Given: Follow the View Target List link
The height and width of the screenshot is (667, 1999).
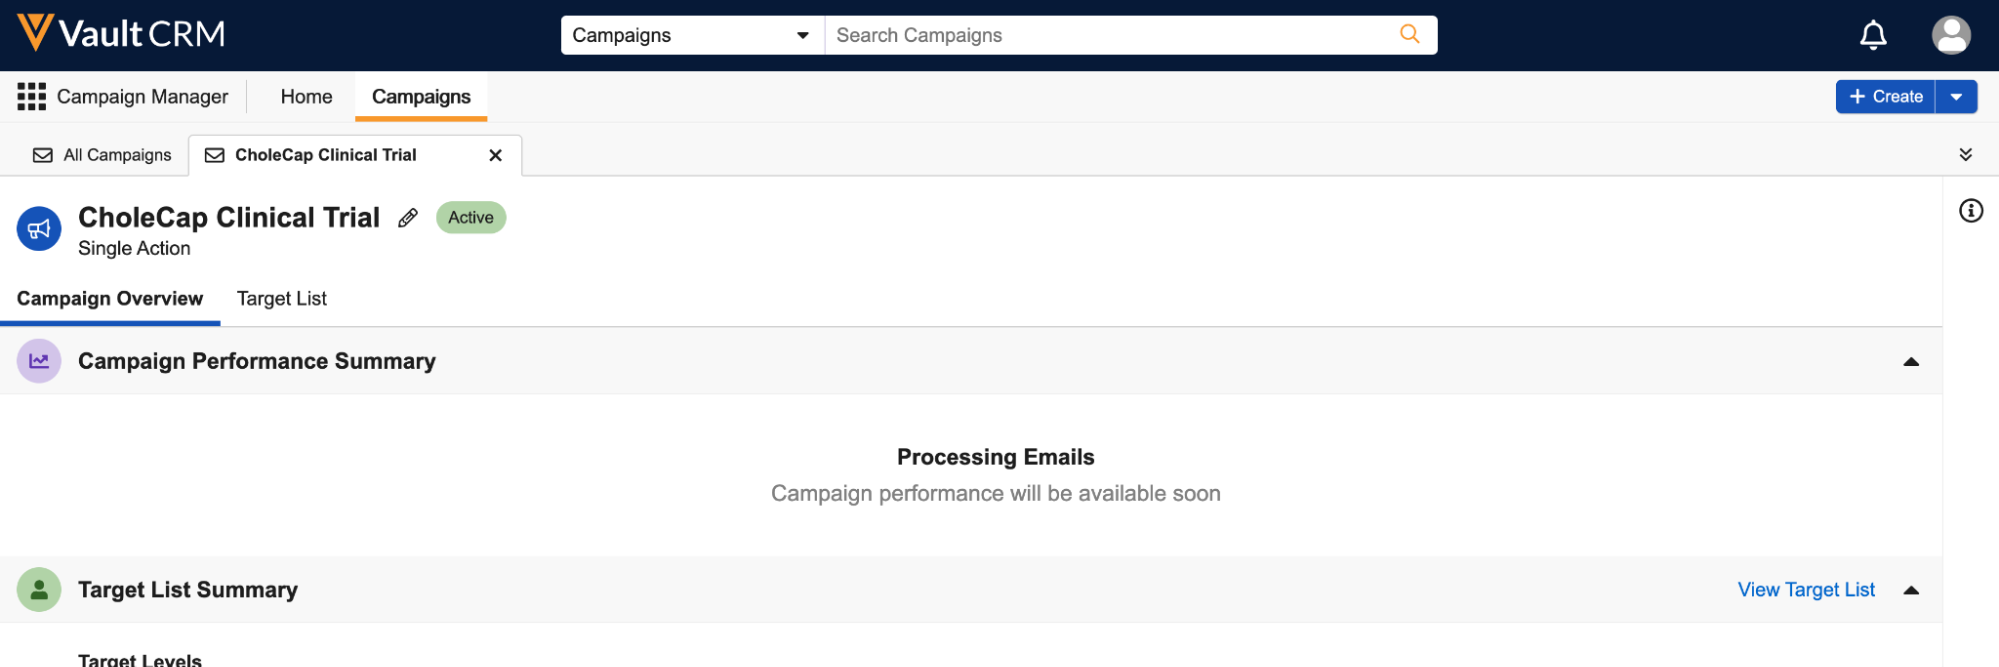Looking at the screenshot, I should pos(1805,590).
